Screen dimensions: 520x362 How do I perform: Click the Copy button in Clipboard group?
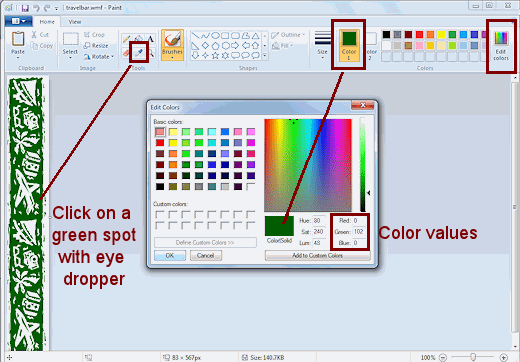(41, 46)
